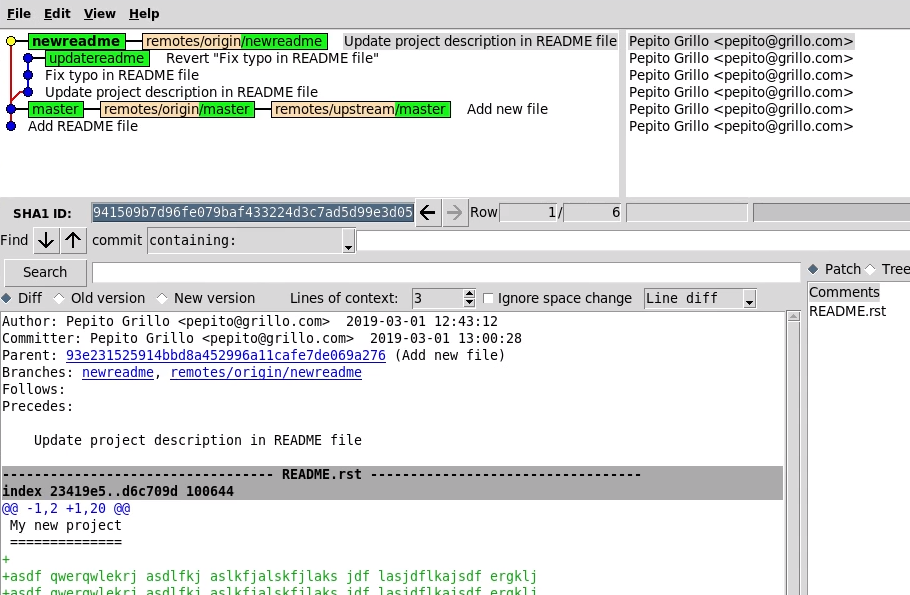The width and height of the screenshot is (910, 595).
Task: Click the master branch label
Action: click(x=55, y=109)
